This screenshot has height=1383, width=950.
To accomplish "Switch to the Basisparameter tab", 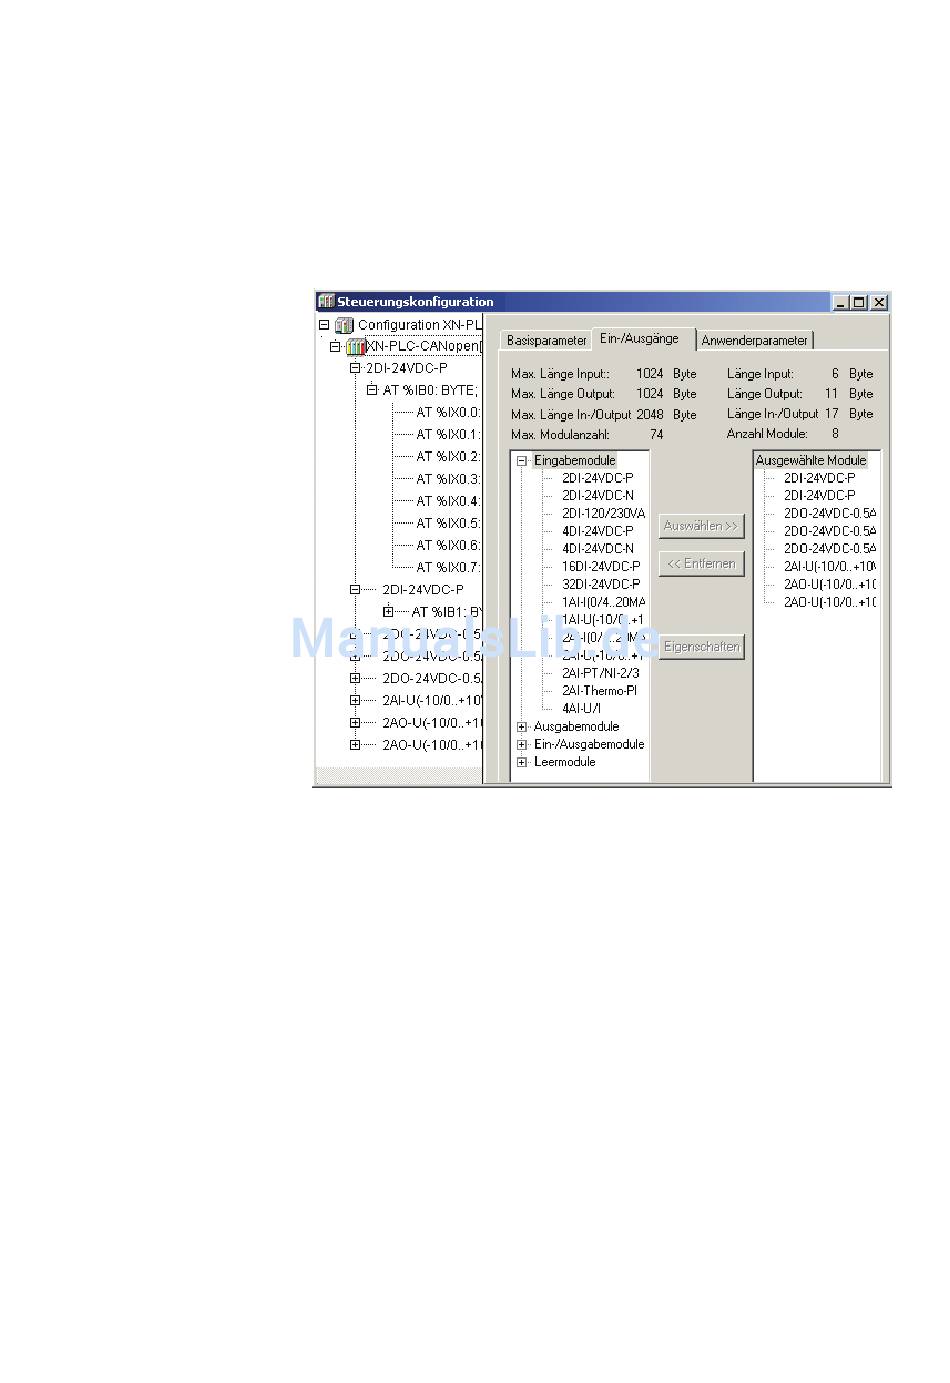I will coord(546,340).
